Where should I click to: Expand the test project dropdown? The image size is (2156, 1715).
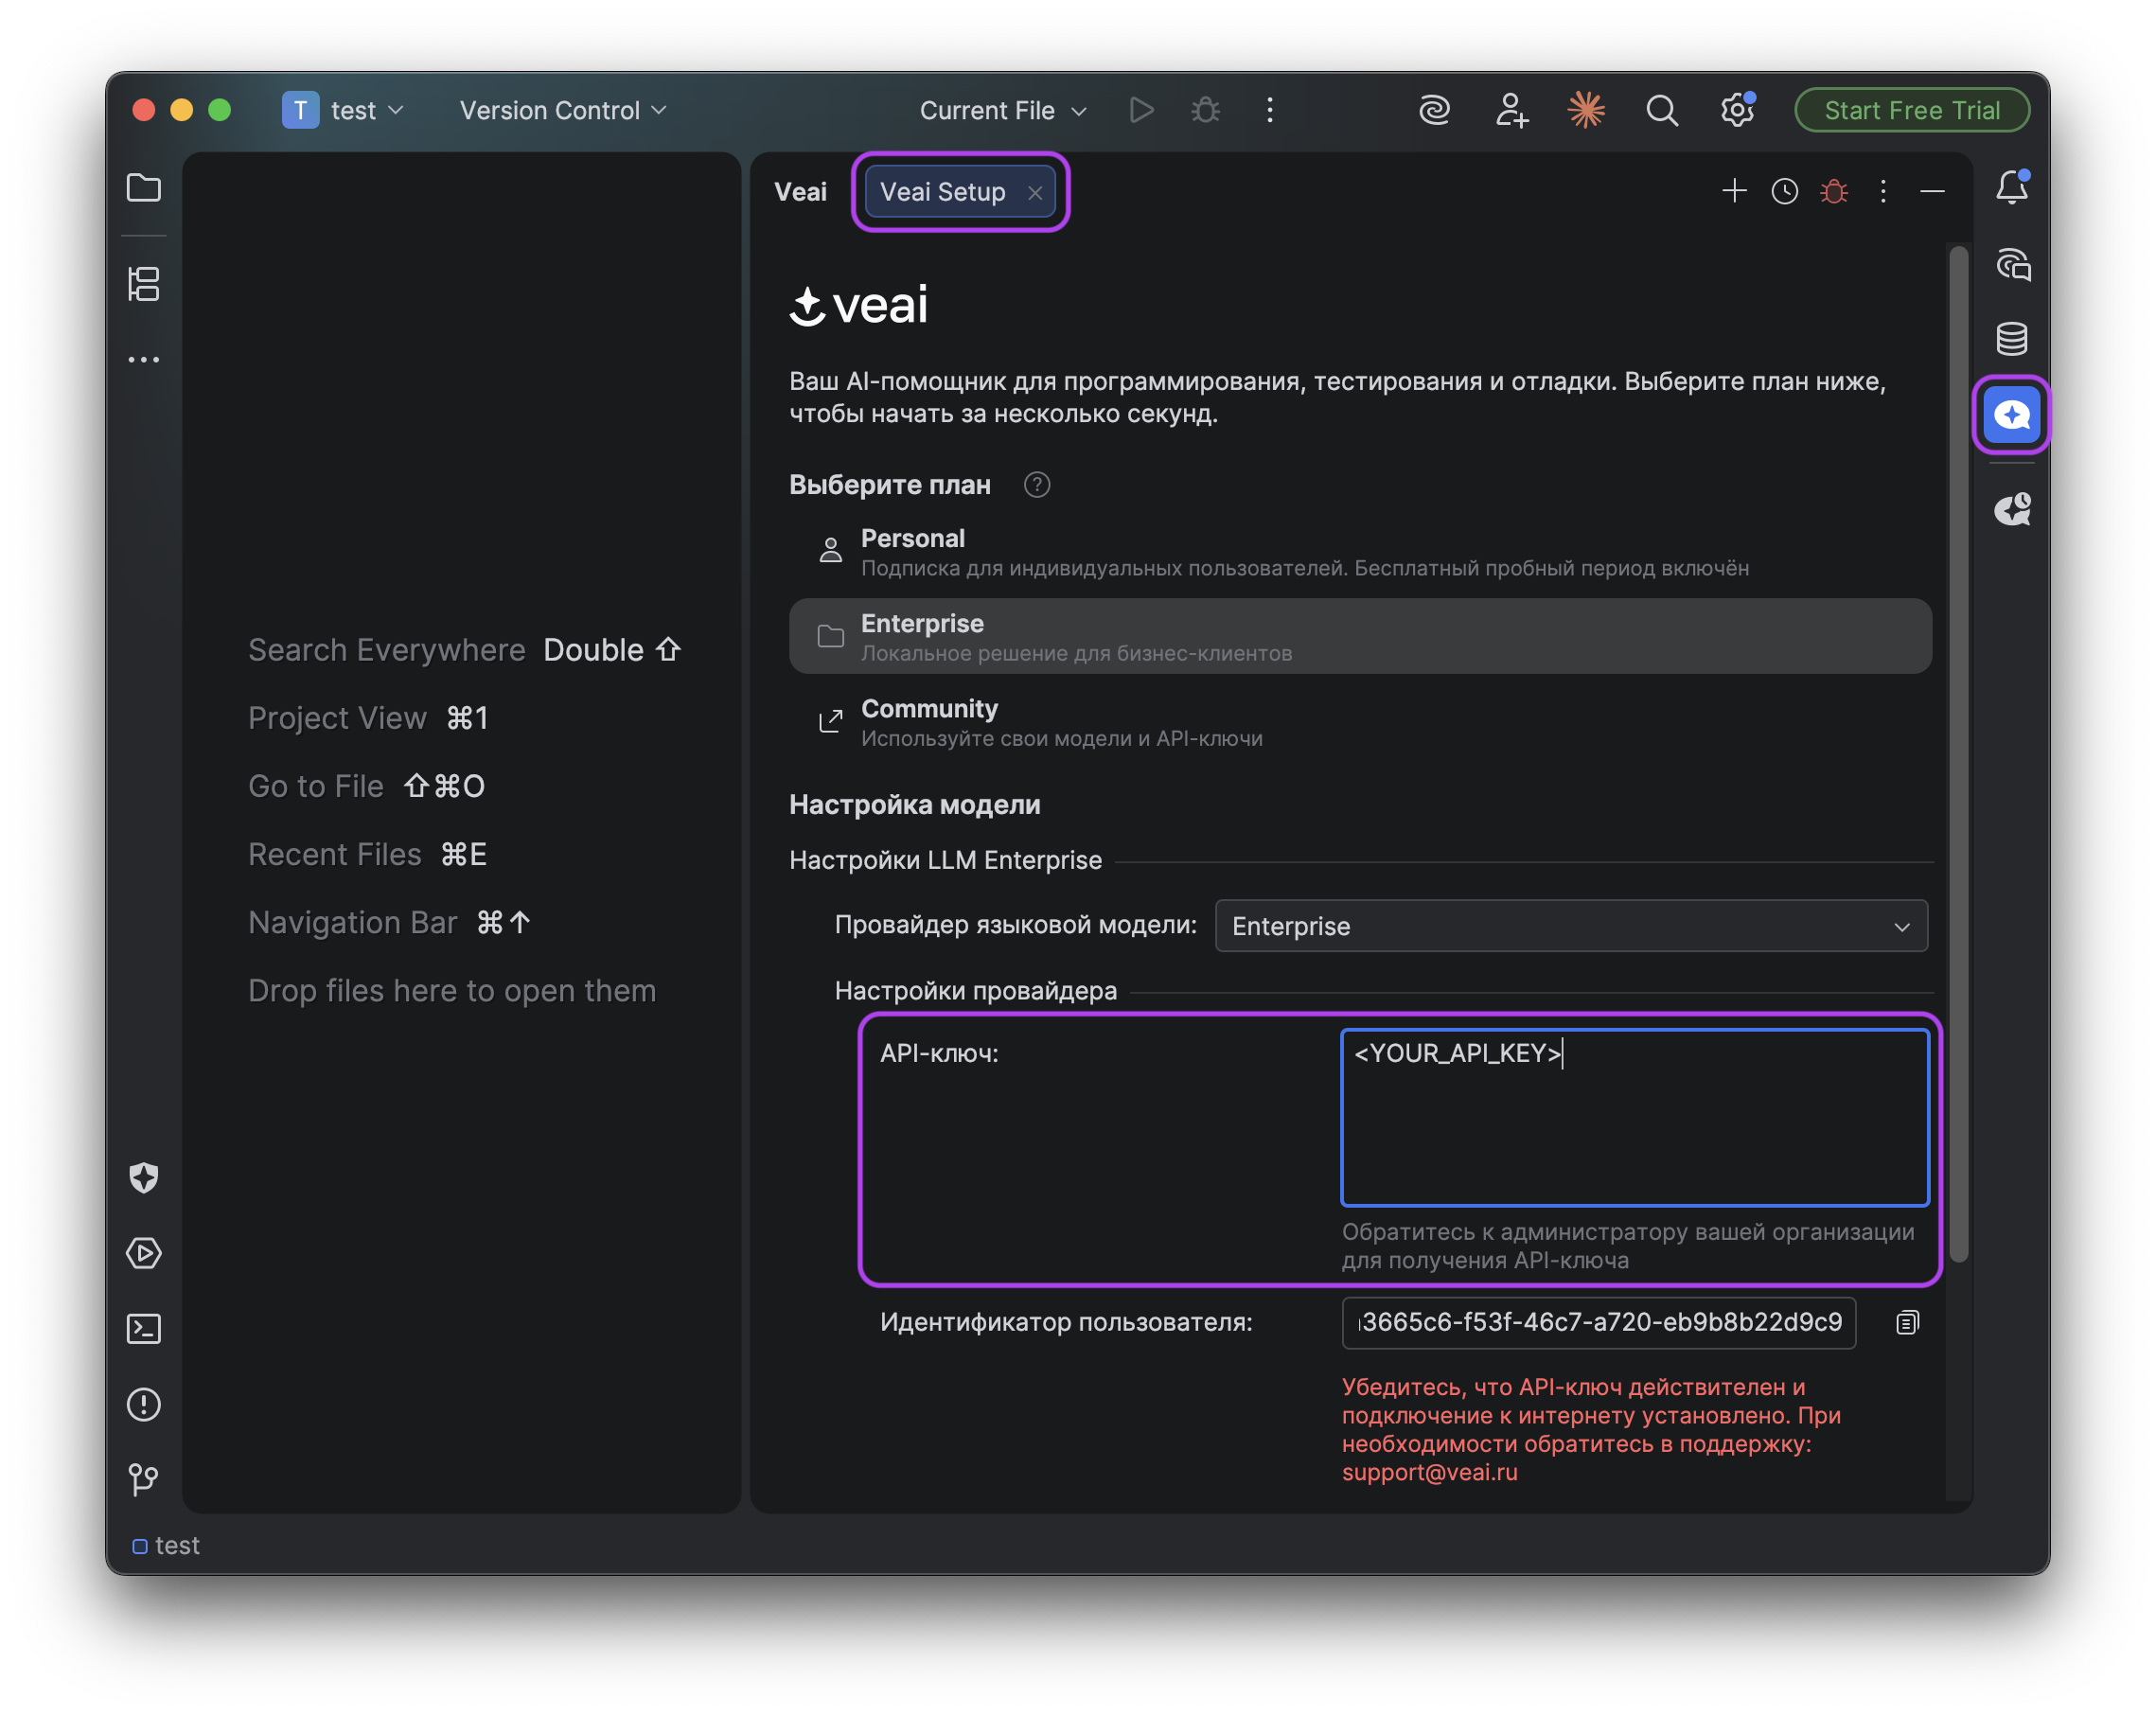[x=343, y=110]
